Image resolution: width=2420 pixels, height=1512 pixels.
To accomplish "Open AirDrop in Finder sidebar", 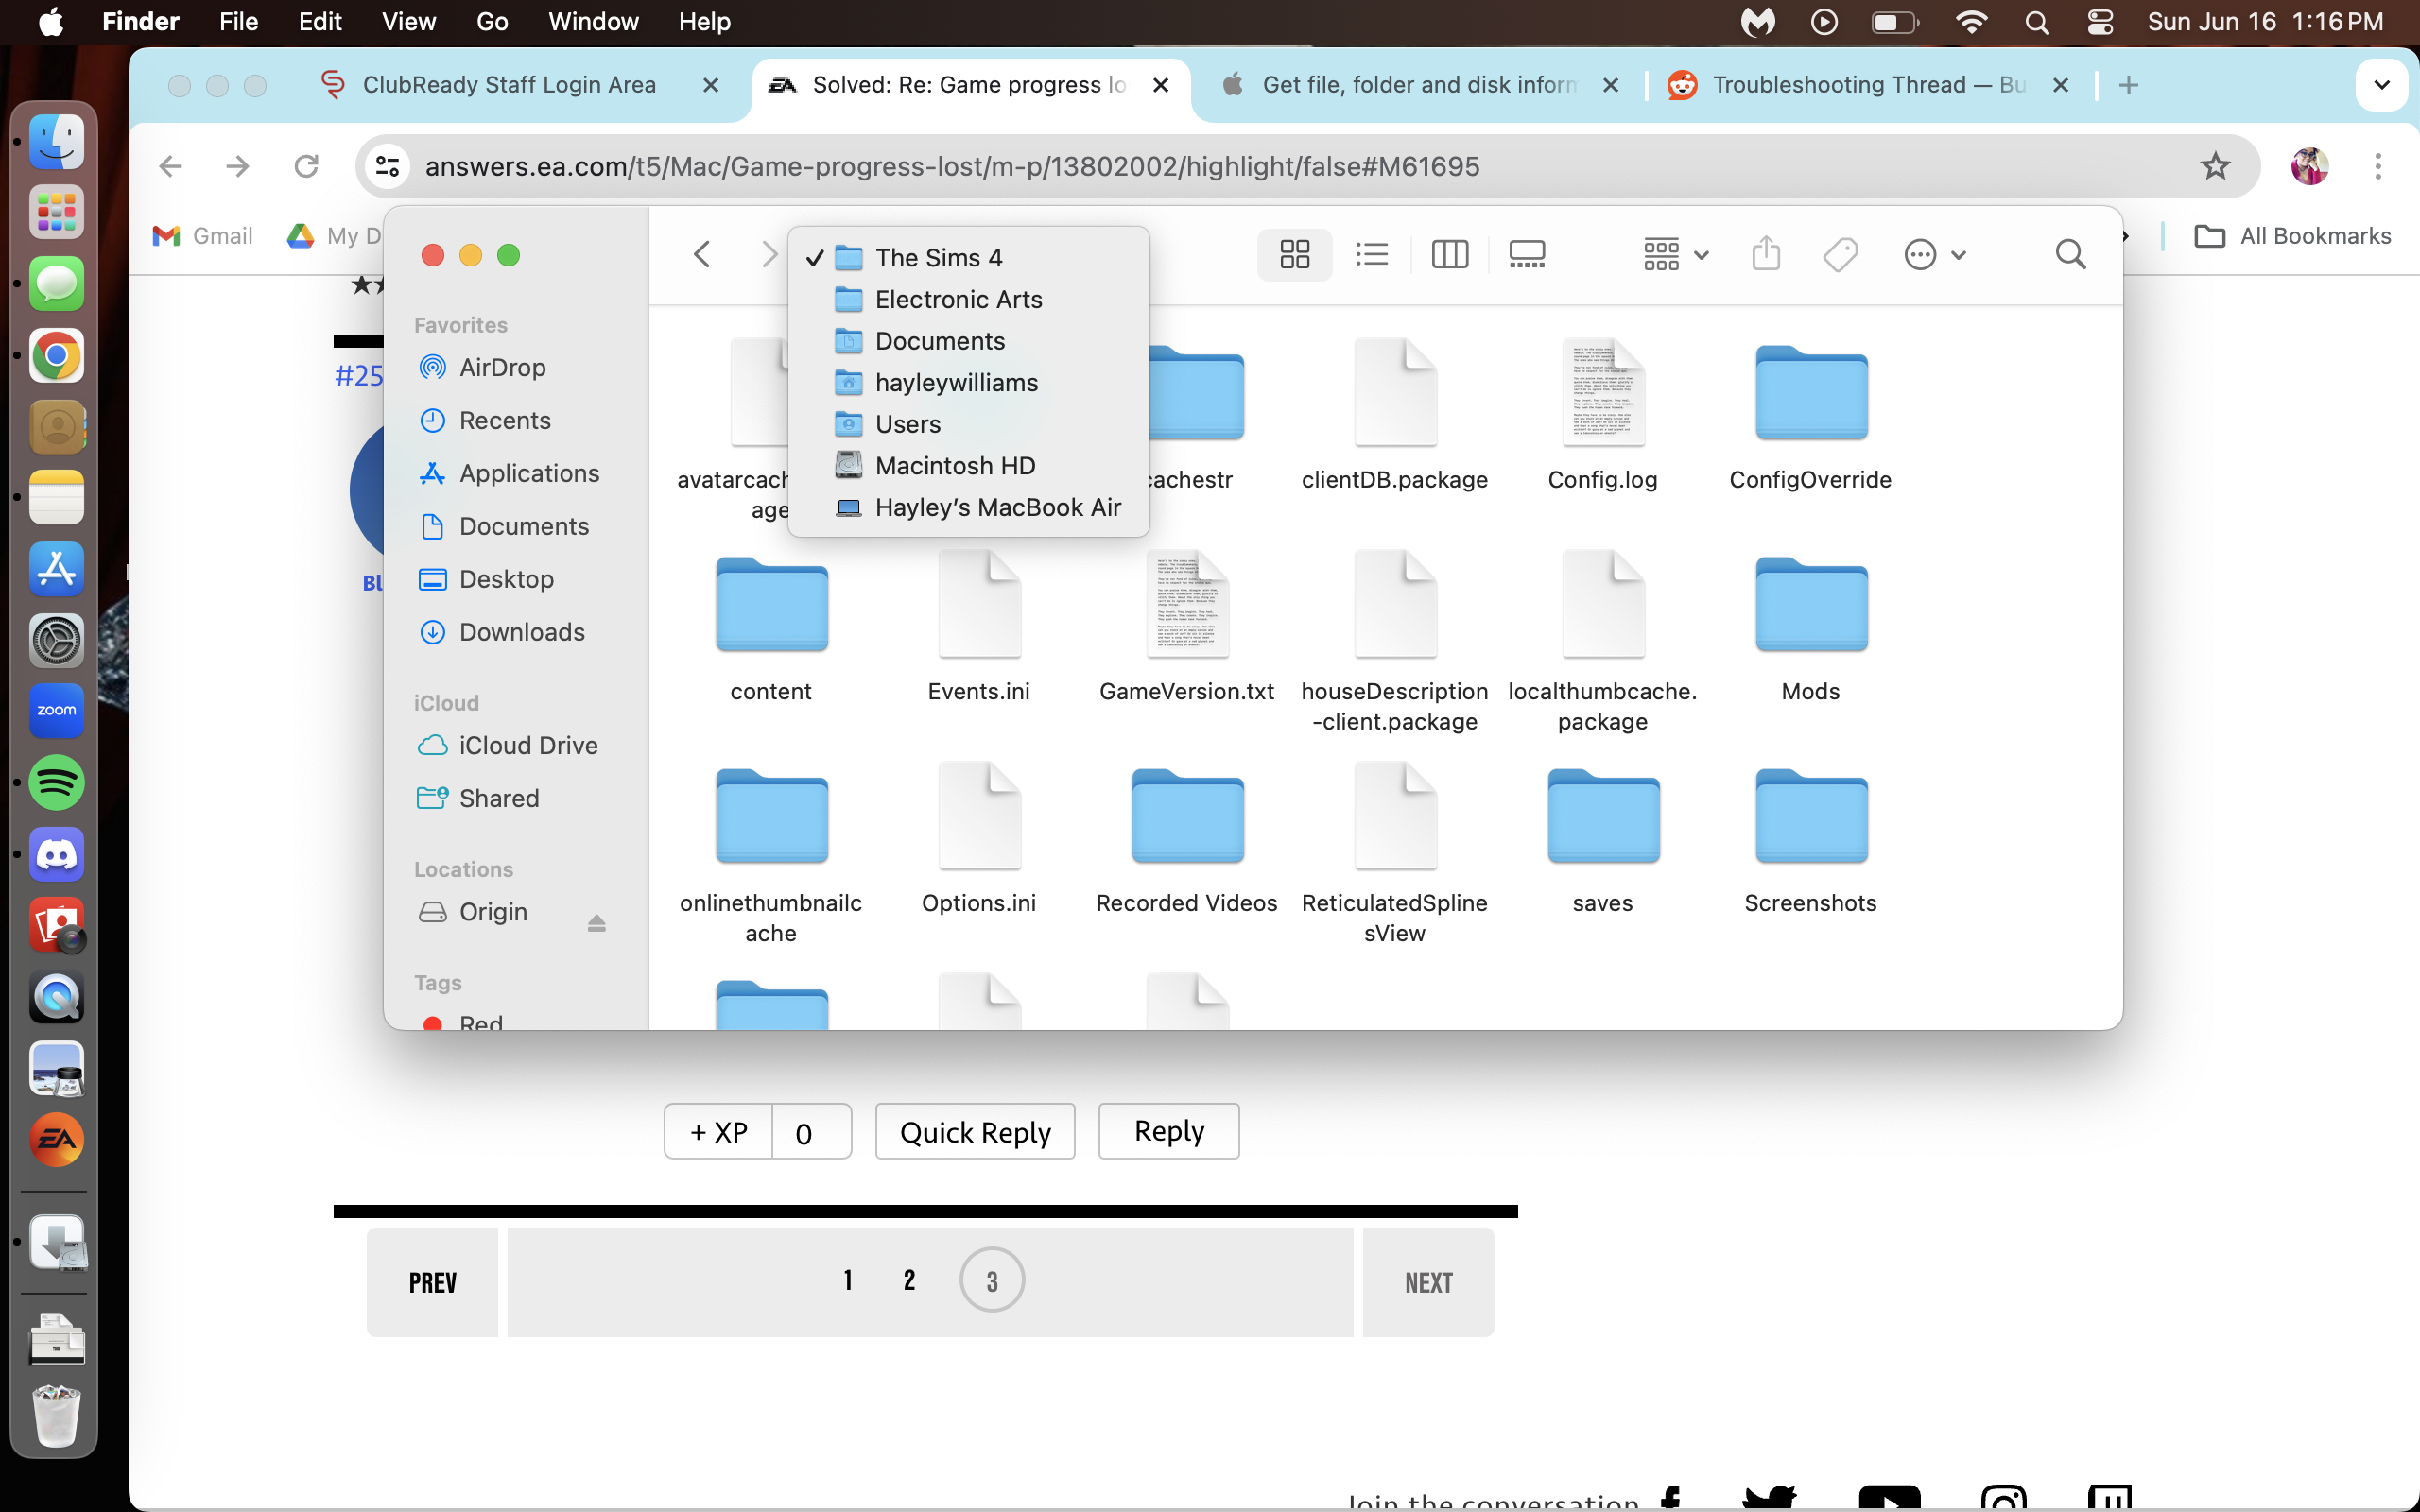I will (x=502, y=367).
